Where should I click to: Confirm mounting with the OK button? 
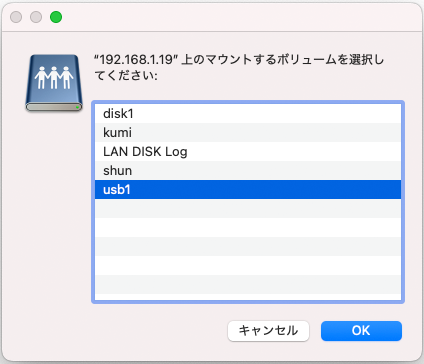click(361, 331)
